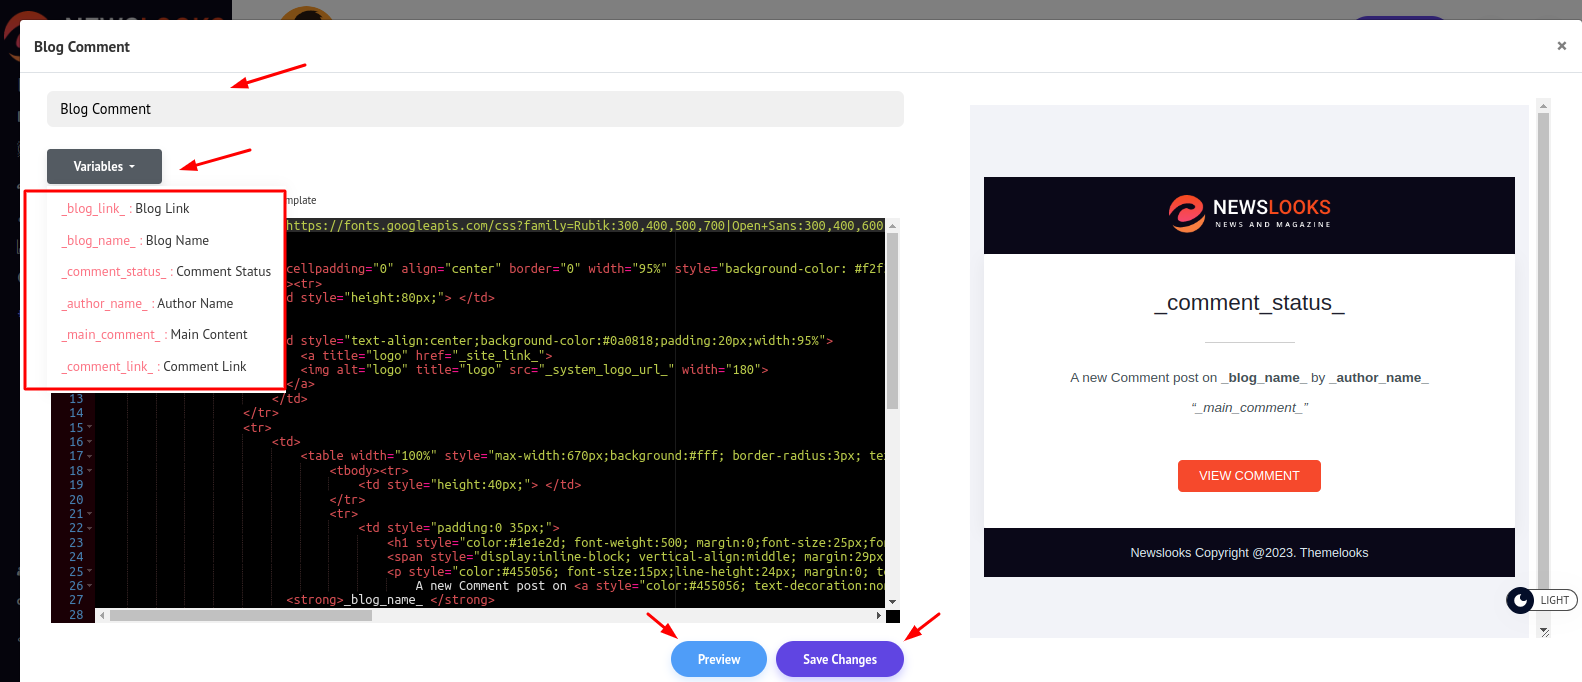Click the Newslooks logo in email preview
1582x682 pixels.
point(1249,213)
